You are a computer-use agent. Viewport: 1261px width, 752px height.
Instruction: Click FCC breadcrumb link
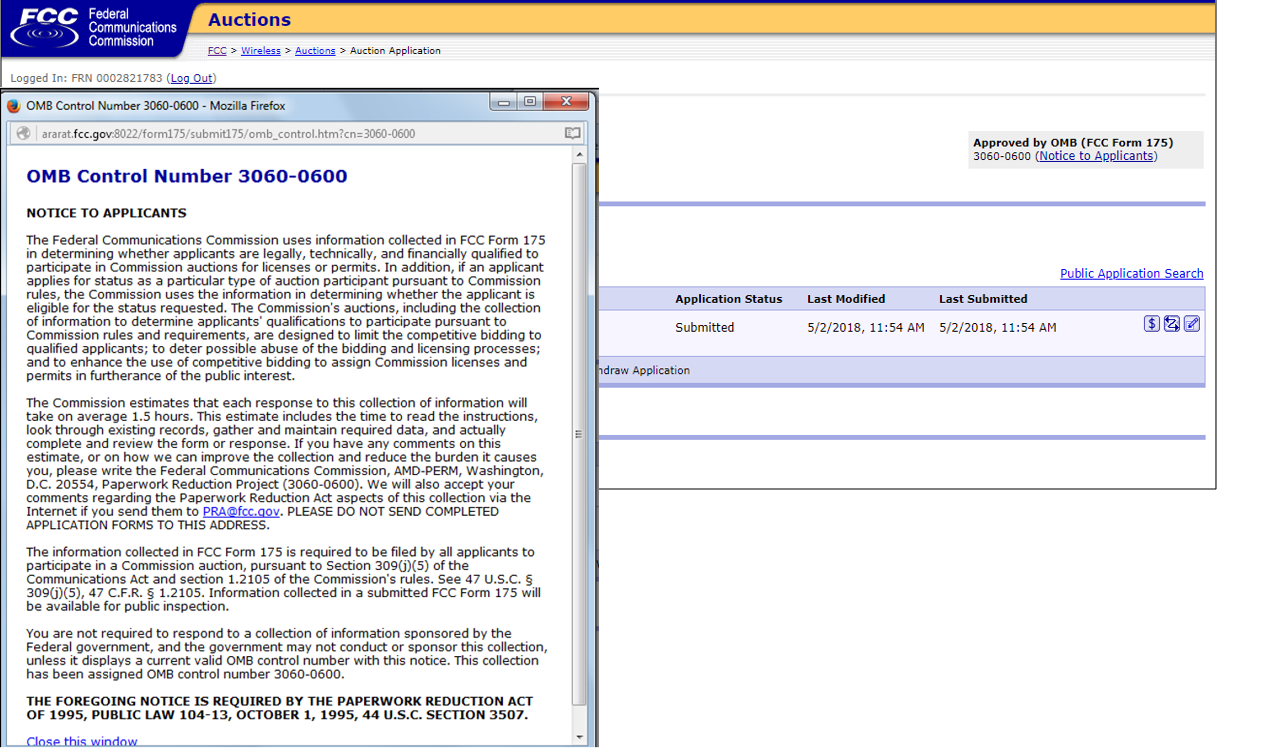217,51
